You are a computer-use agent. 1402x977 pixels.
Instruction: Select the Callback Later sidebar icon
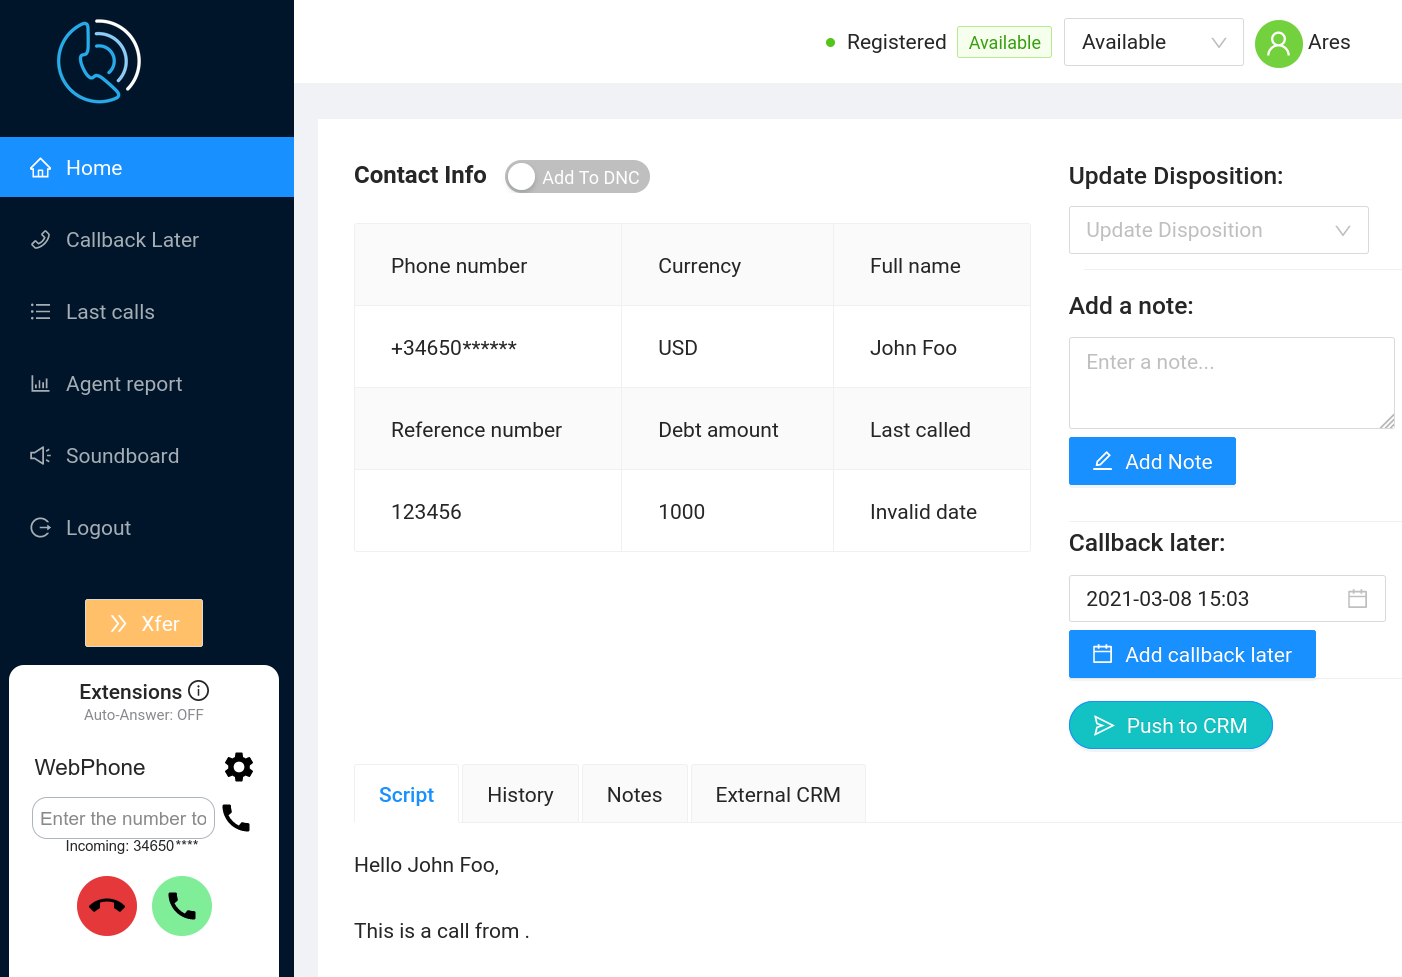coord(40,239)
